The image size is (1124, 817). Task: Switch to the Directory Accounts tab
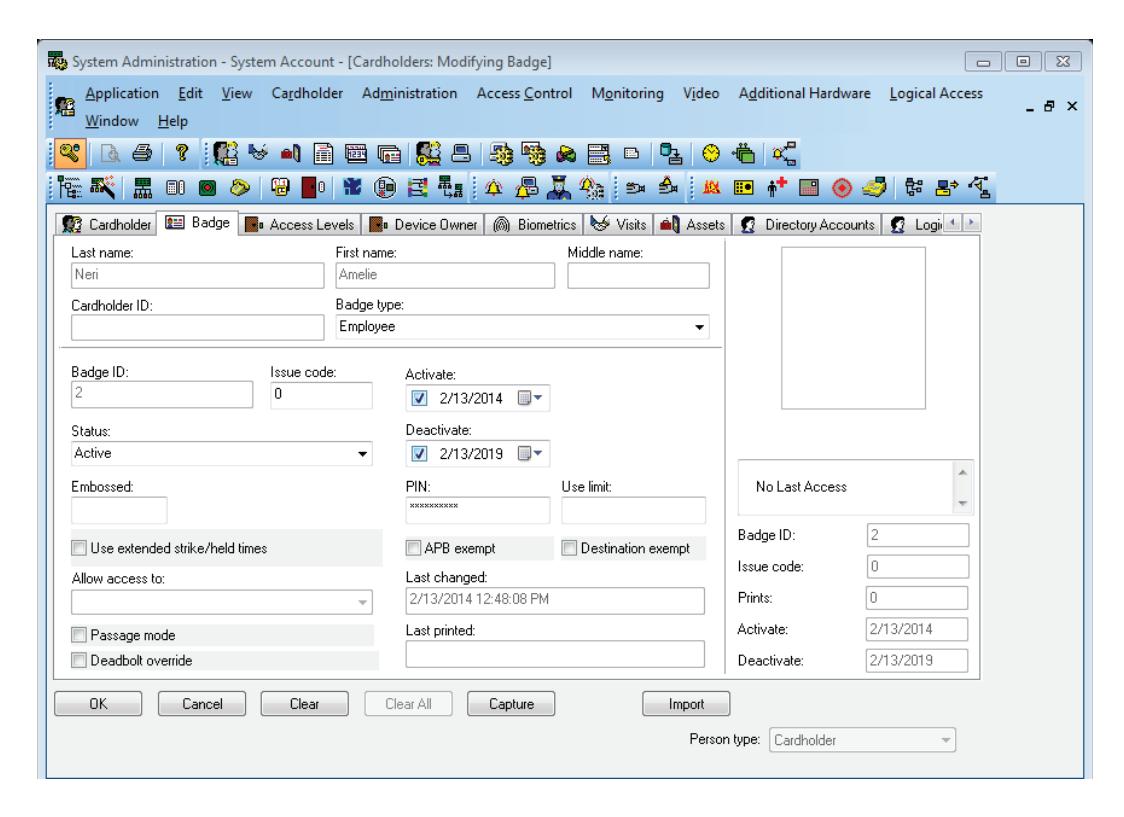coord(808,224)
